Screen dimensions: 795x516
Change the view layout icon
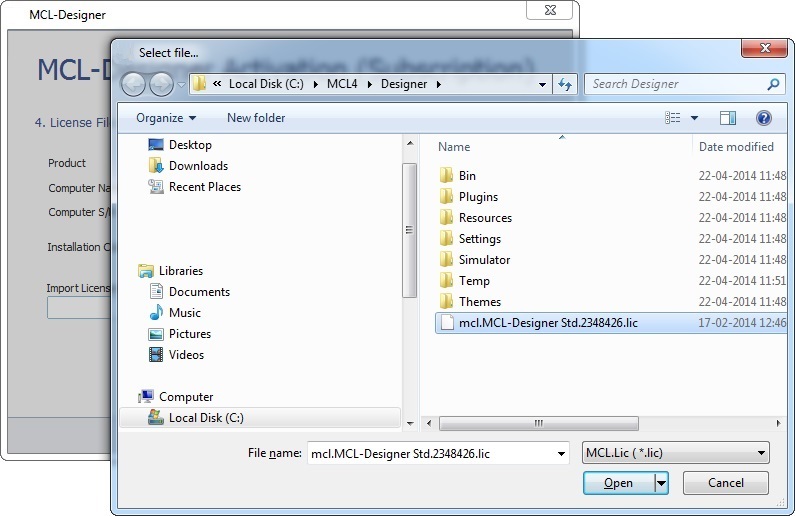coord(672,118)
